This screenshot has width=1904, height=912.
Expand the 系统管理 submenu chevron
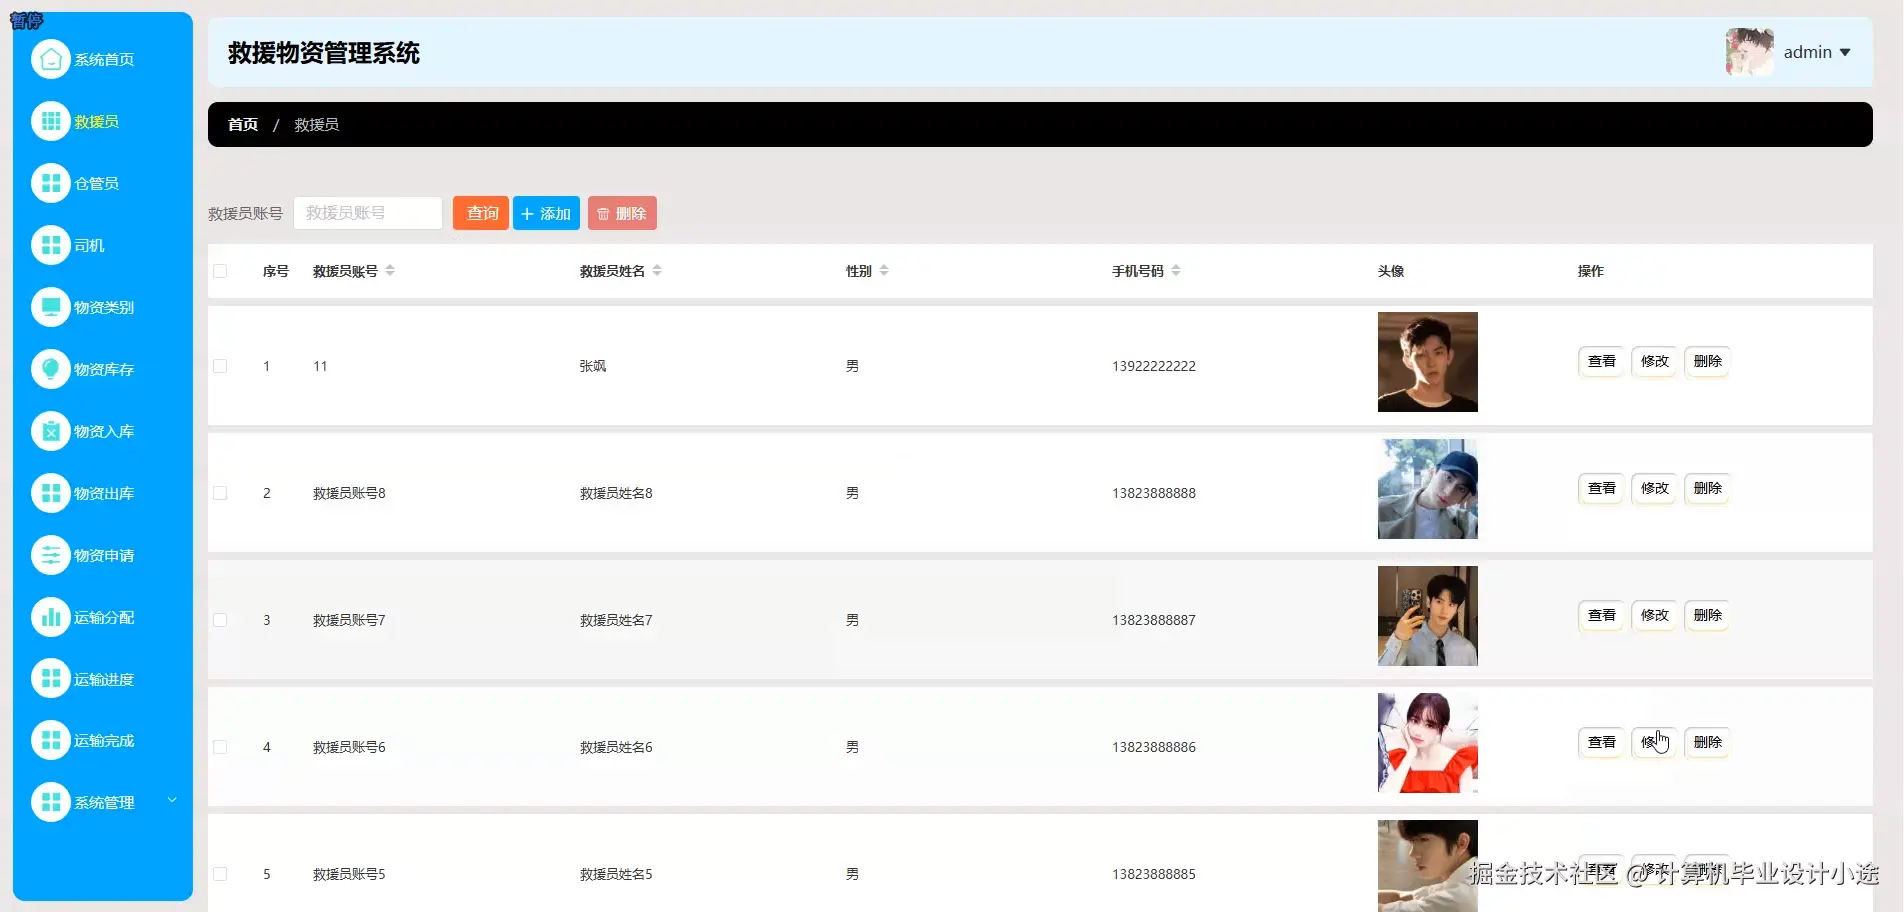172,800
